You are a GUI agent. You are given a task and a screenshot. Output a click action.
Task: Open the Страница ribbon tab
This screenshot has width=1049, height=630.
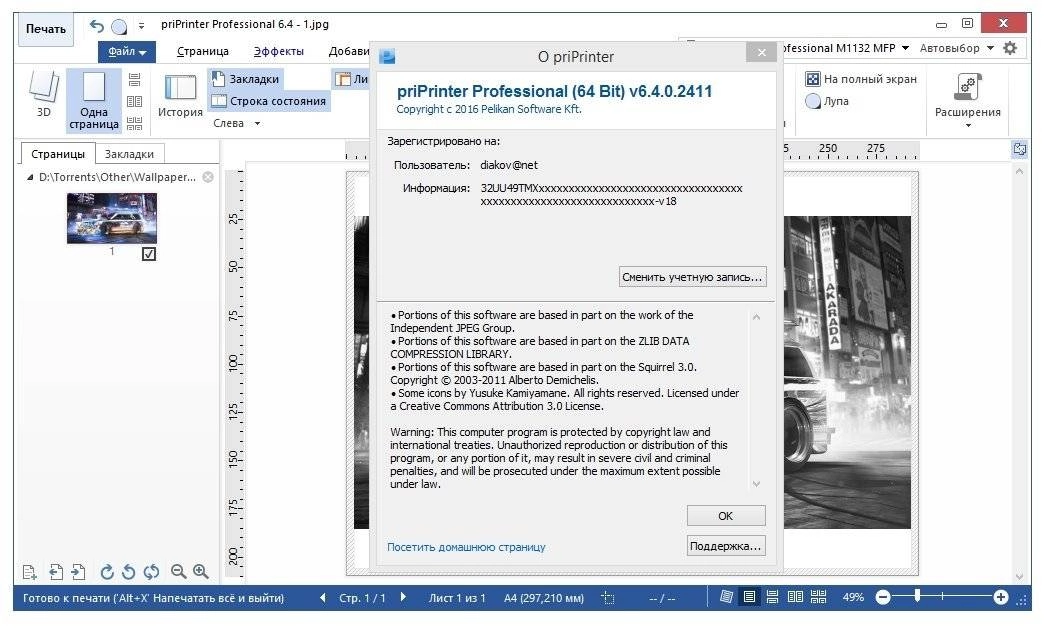(x=203, y=51)
